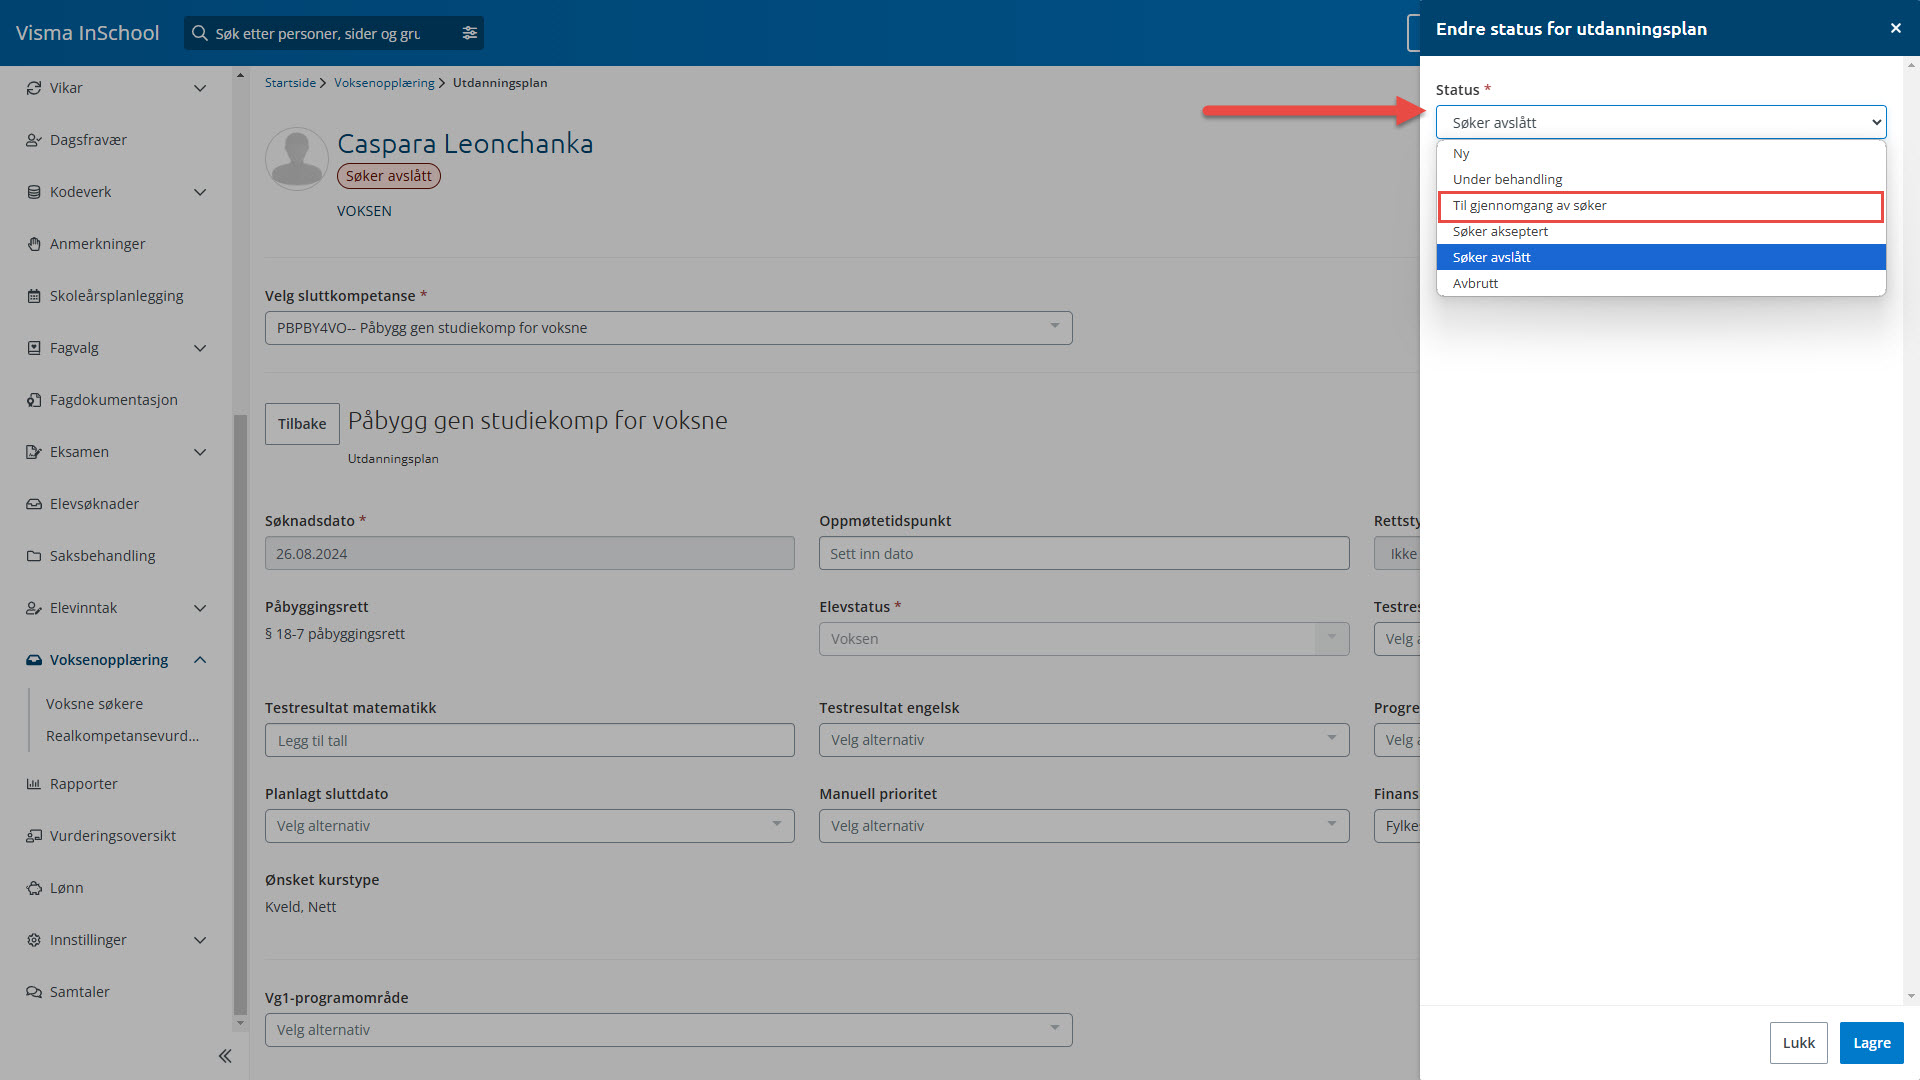
Task: Click the sidebar vertical scrollbar
Action: pyautogui.click(x=239, y=715)
